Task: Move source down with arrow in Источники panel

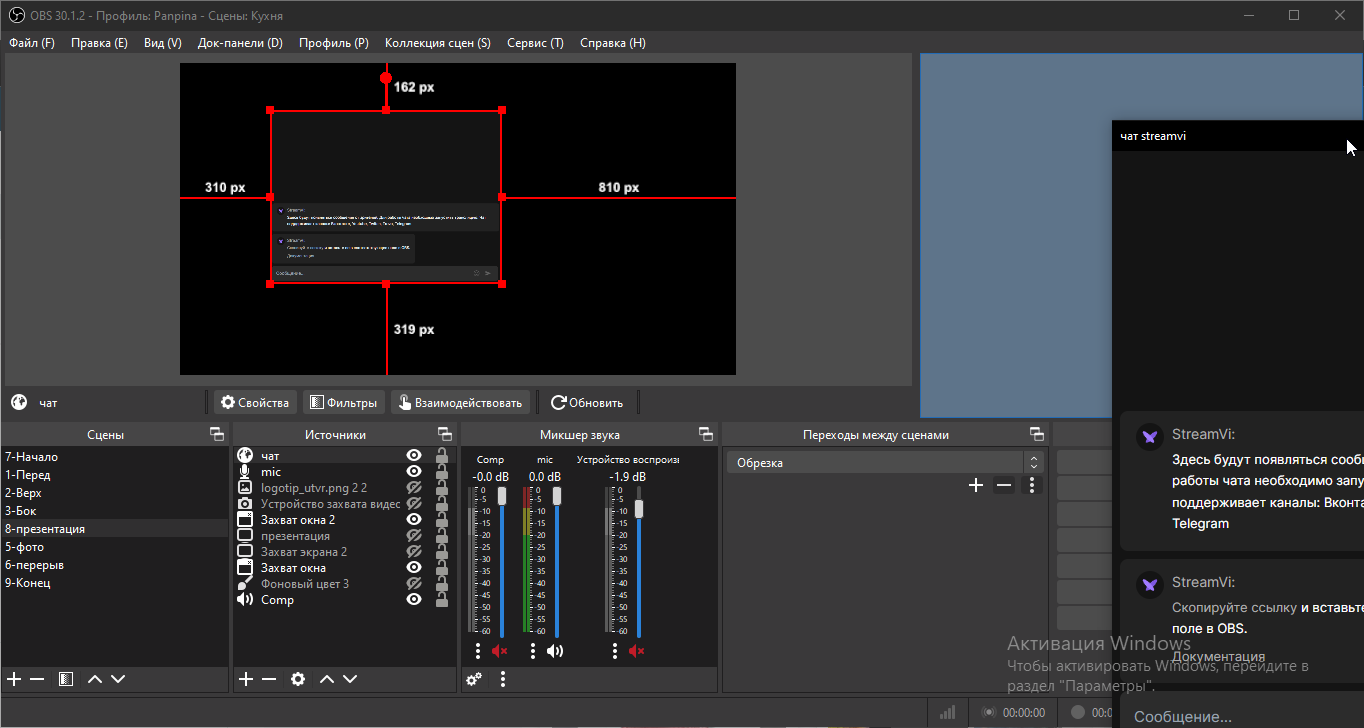Action: pyautogui.click(x=350, y=679)
